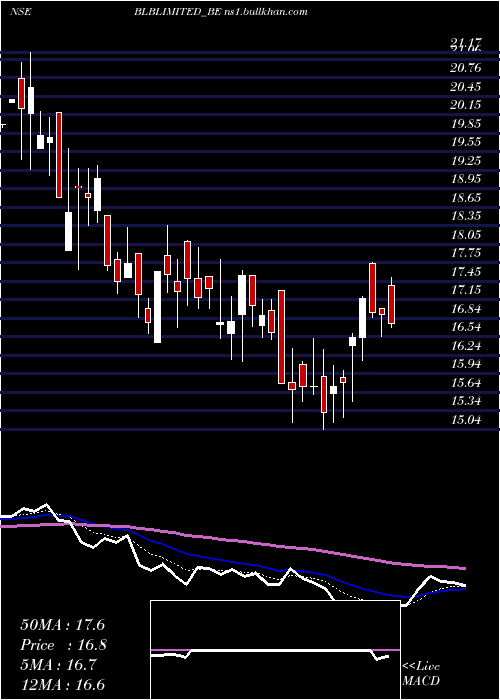The image size is (500, 700).
Task: Click the 18.35 price axis label
Action: (x=466, y=216)
